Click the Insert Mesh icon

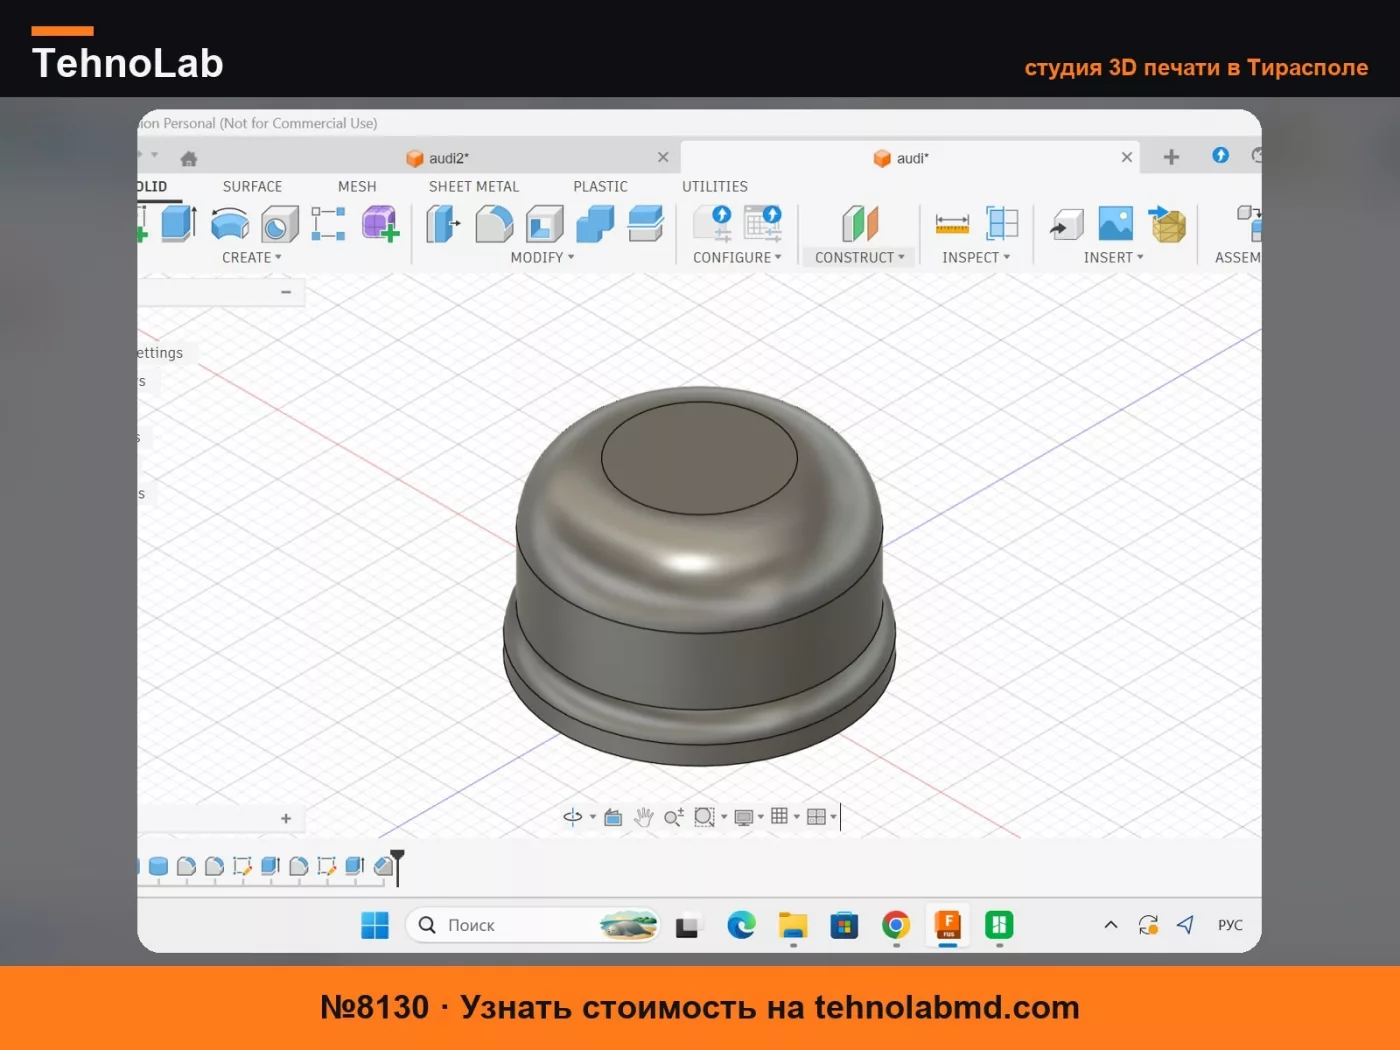[1167, 224]
